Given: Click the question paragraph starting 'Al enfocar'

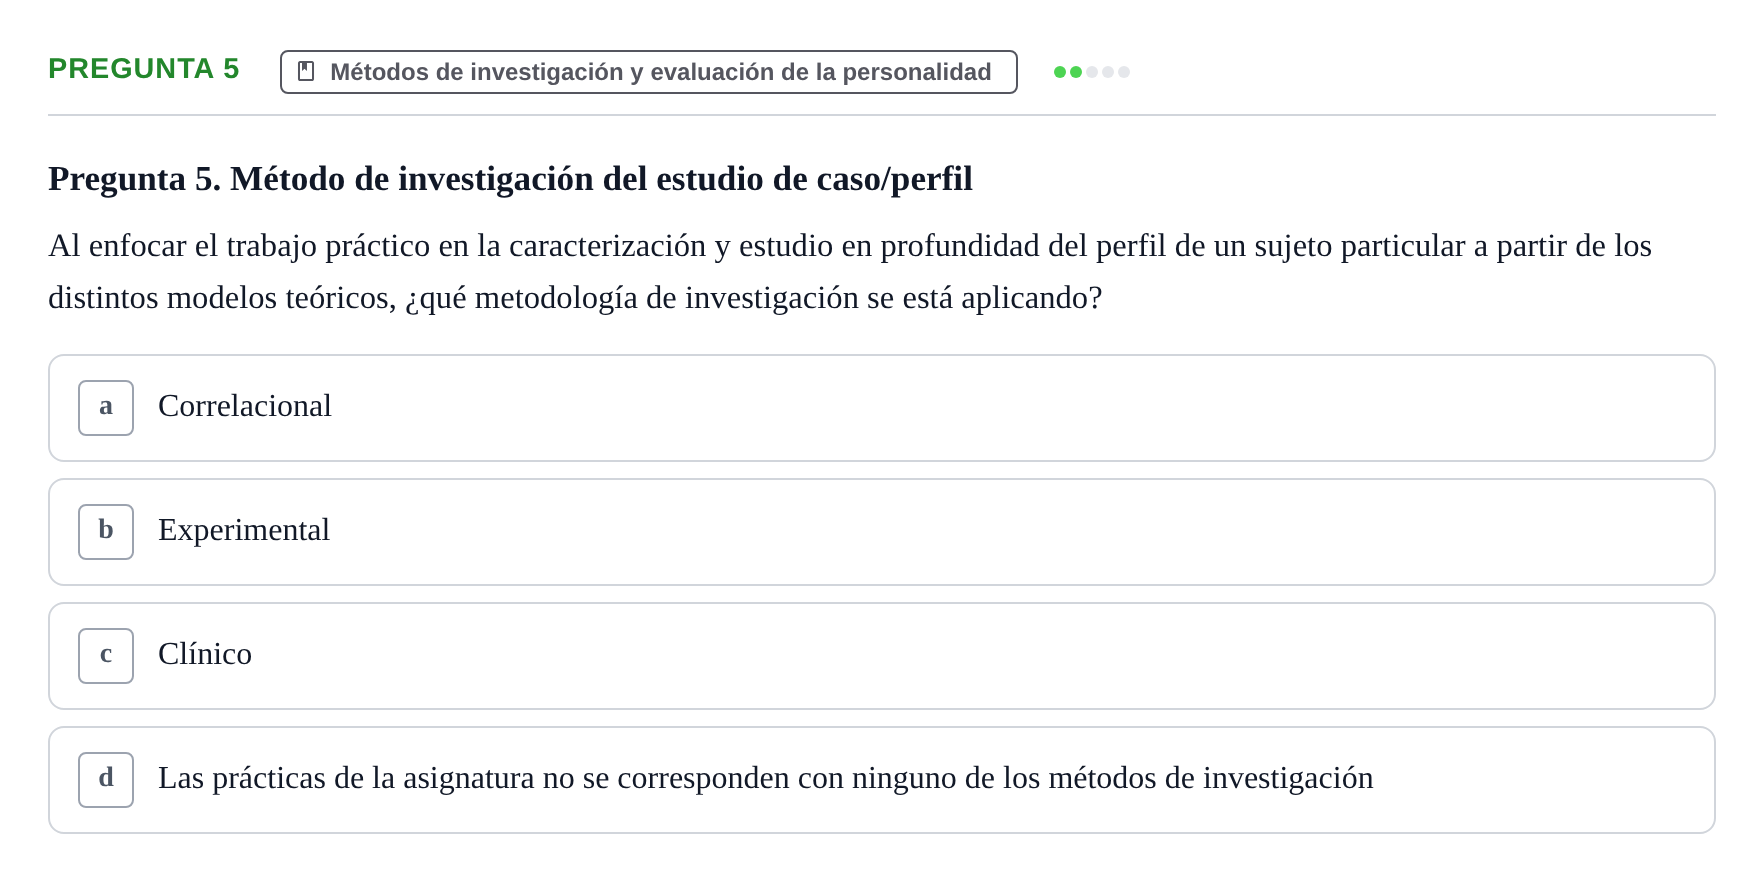Looking at the screenshot, I should [850, 272].
